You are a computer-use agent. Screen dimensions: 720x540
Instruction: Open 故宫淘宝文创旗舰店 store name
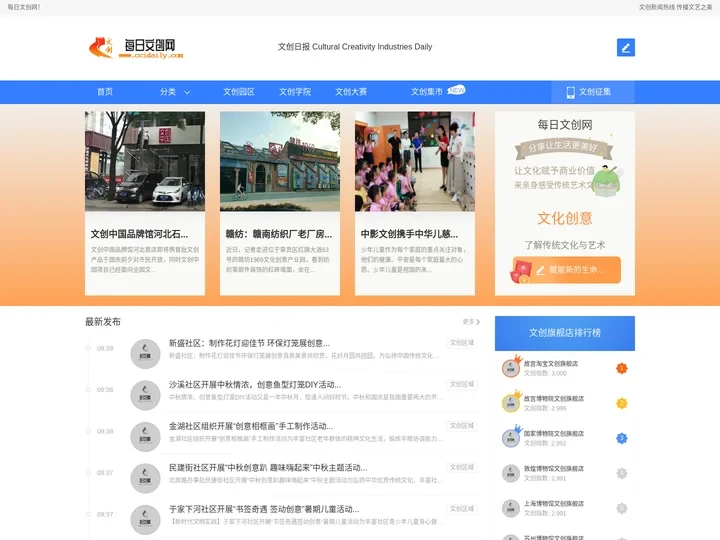(551, 364)
